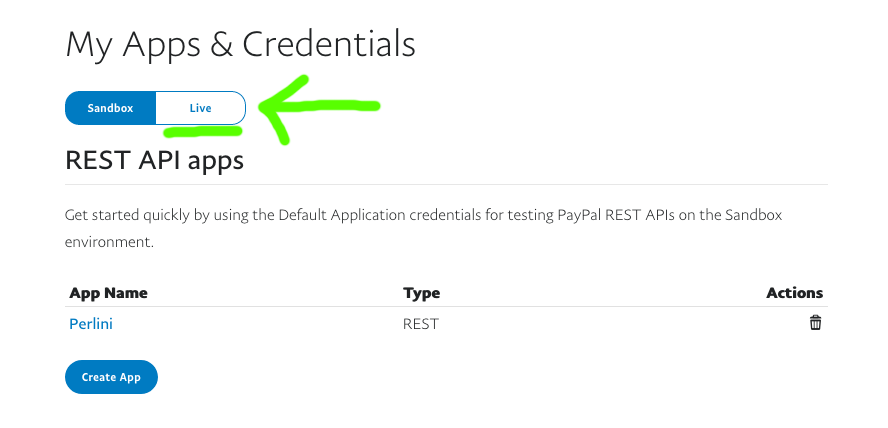Image resolution: width=888 pixels, height=428 pixels.
Task: Click the App Name column header
Action: tap(108, 293)
